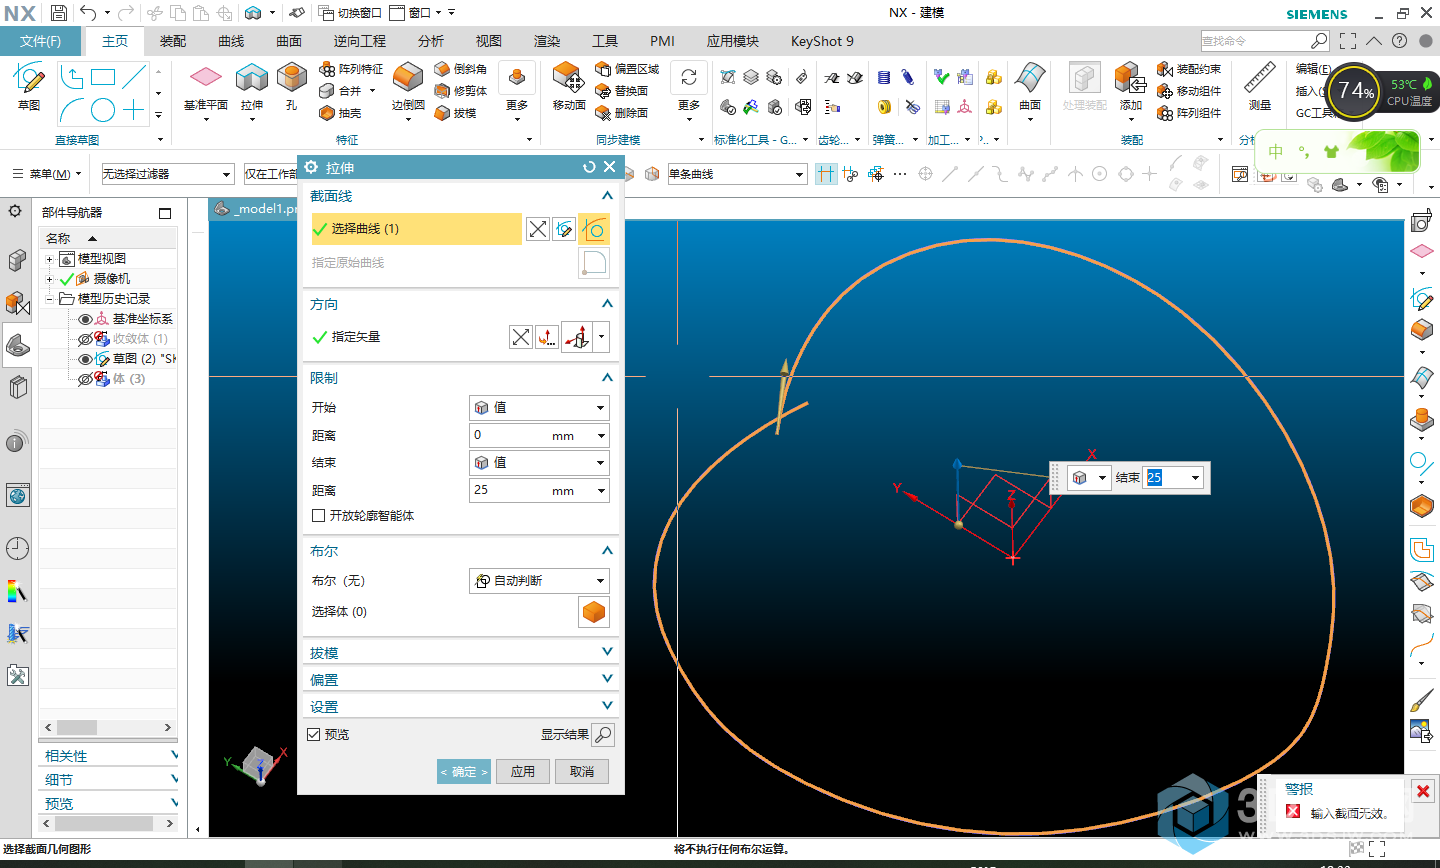Switch to the 逆向工程 tab
This screenshot has height=868, width=1440.
coord(360,41)
